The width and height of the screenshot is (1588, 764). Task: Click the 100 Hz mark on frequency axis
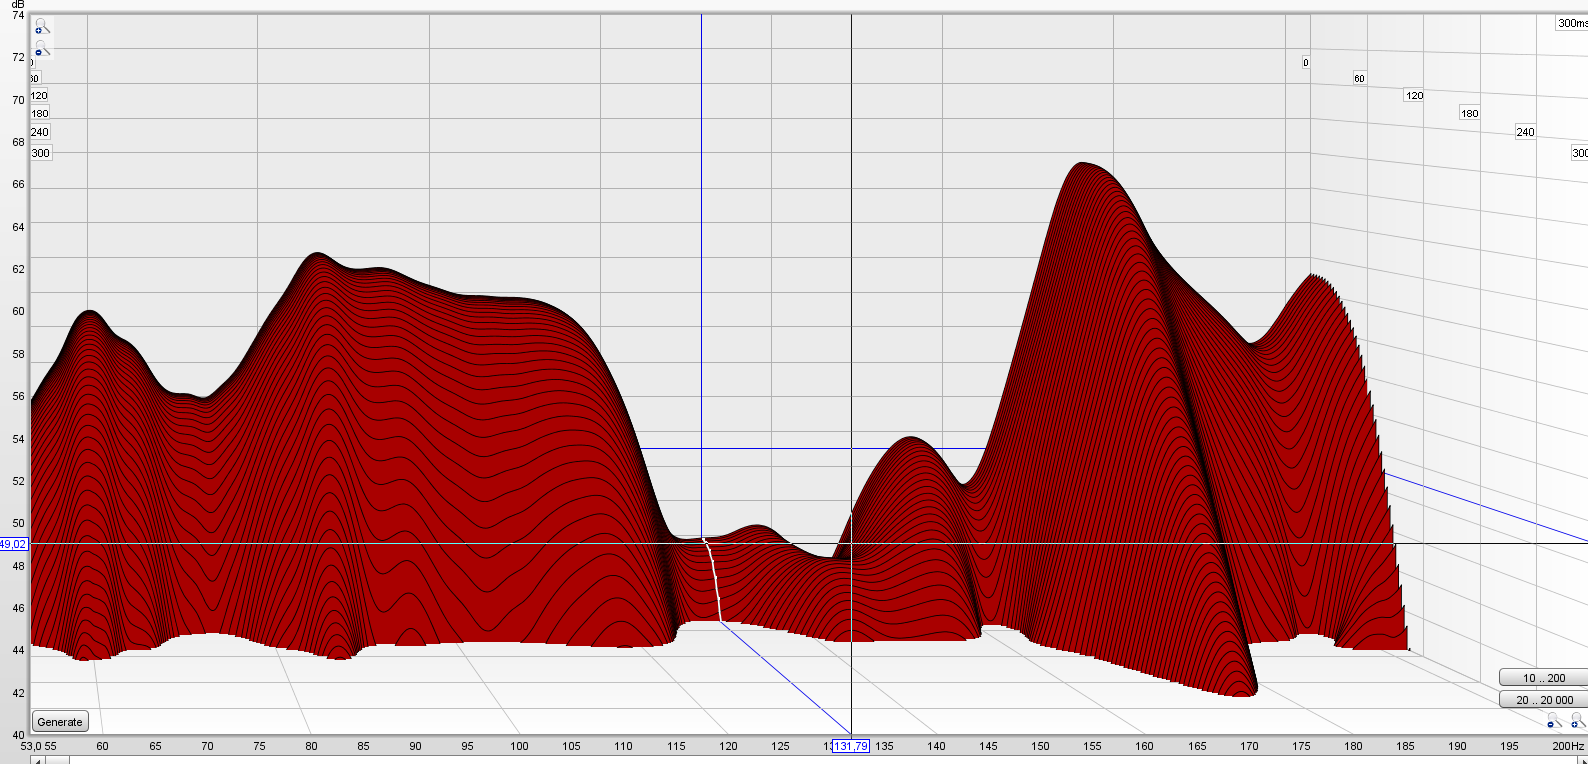tap(519, 746)
